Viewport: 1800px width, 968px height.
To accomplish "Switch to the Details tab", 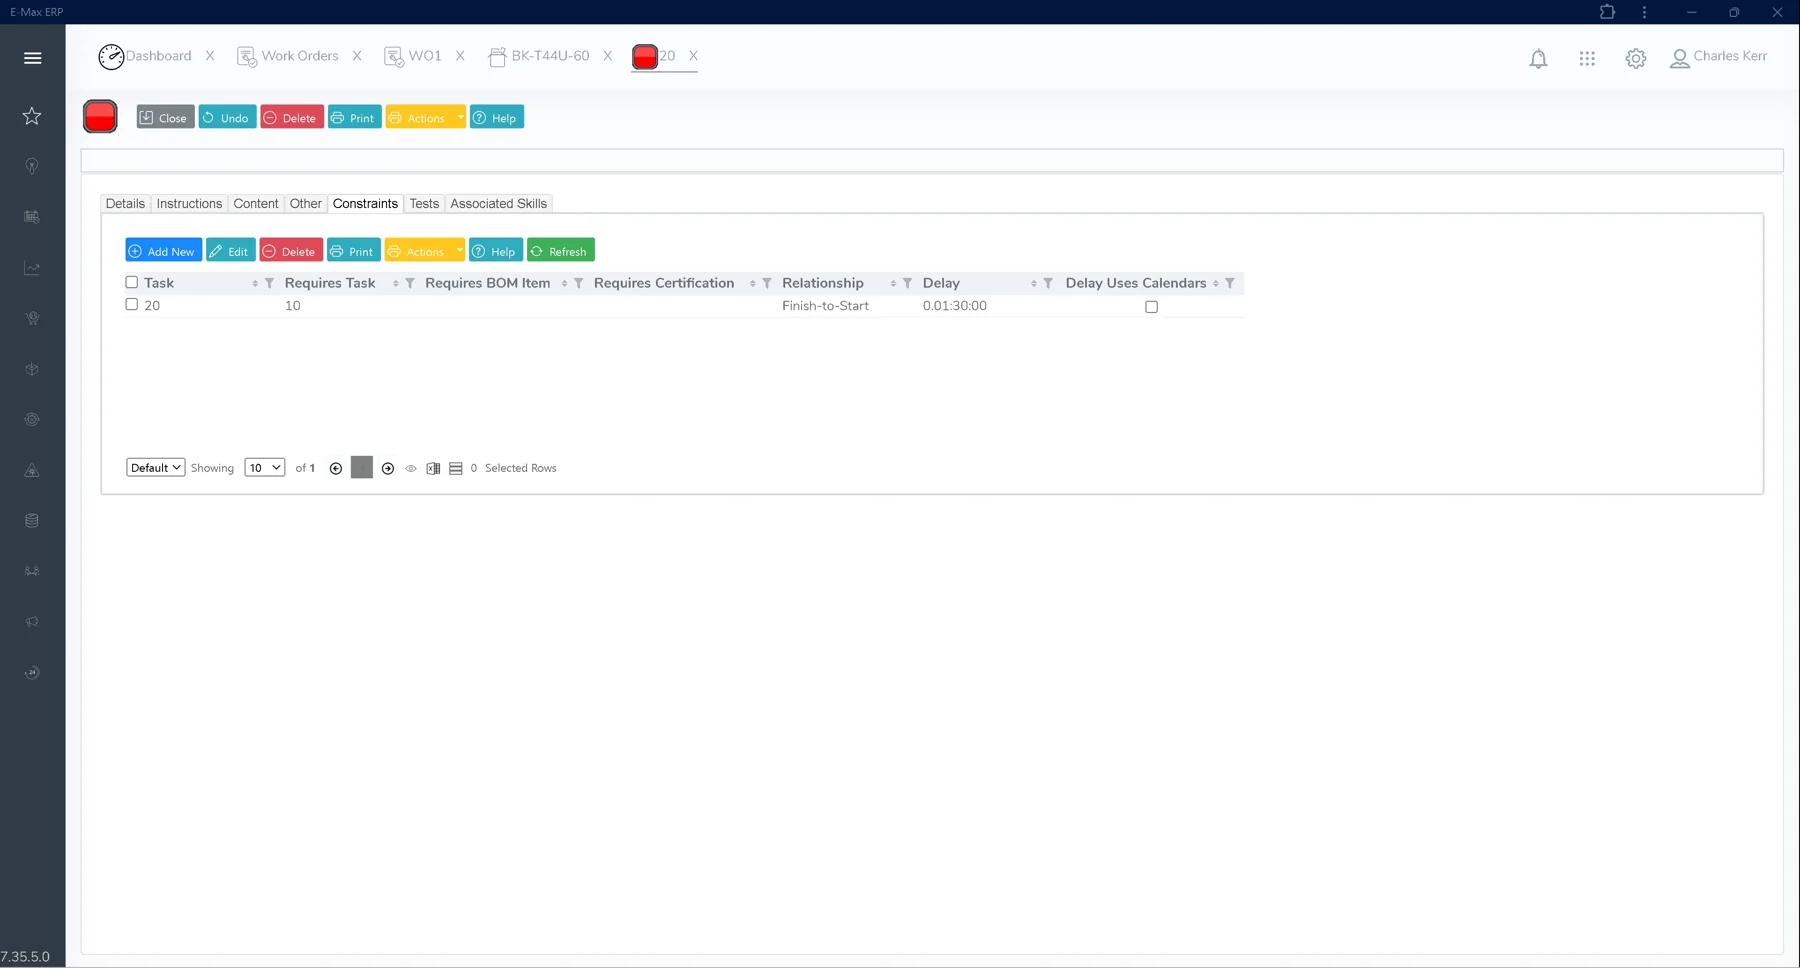I will coord(125,204).
